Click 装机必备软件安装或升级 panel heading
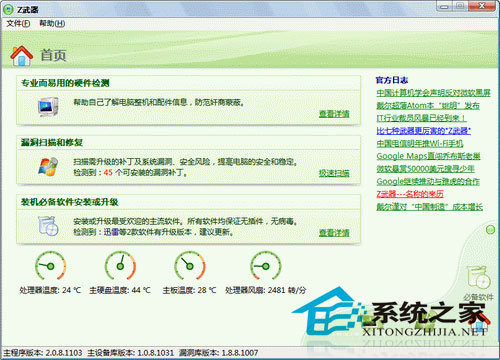The height and width of the screenshot is (360, 500). pos(69,202)
